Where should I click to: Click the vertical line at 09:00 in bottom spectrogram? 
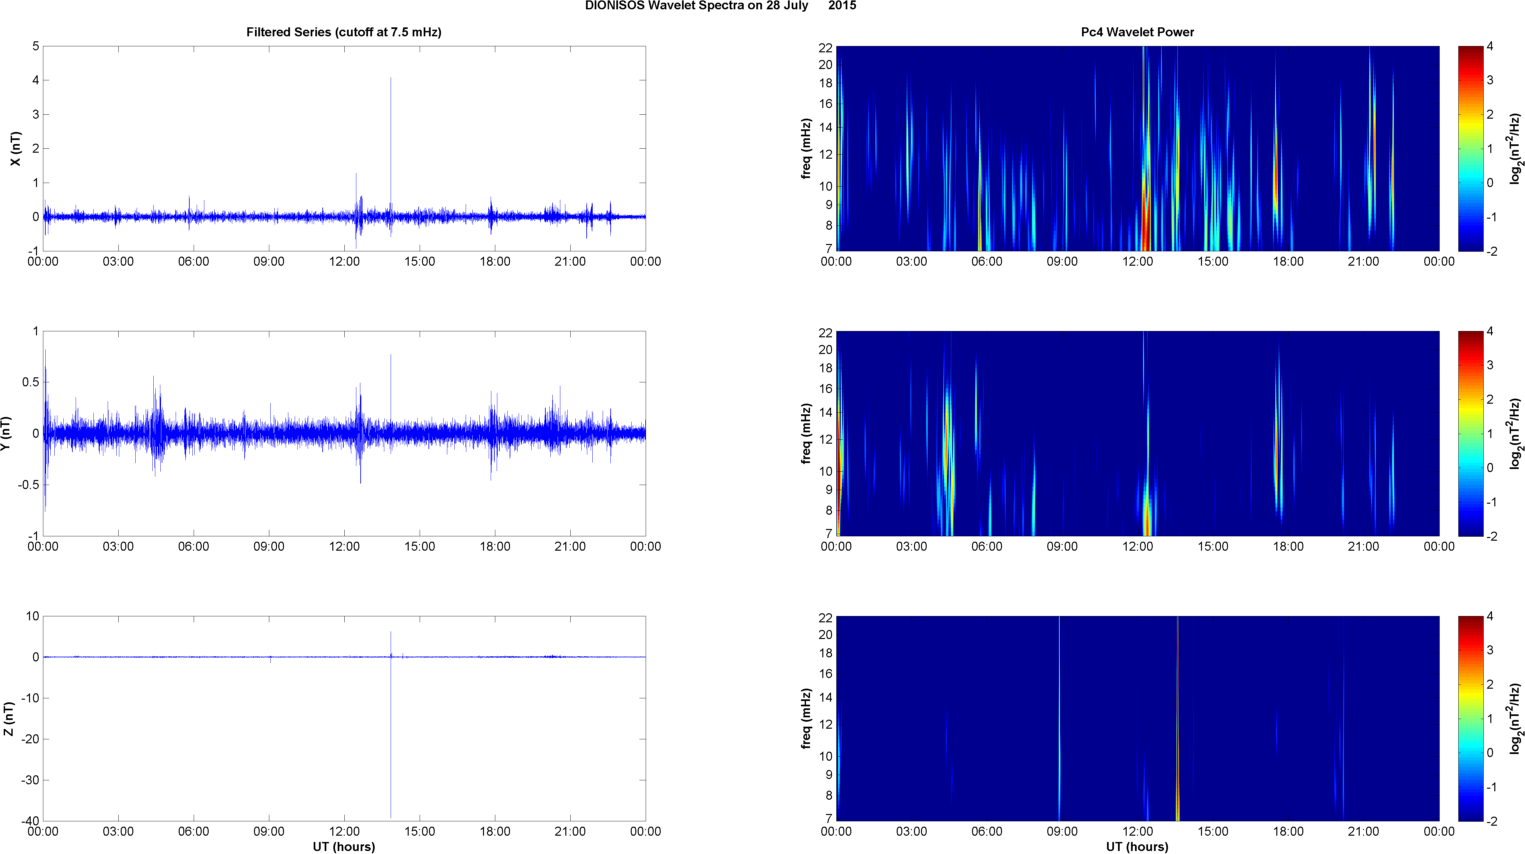coord(1059,718)
